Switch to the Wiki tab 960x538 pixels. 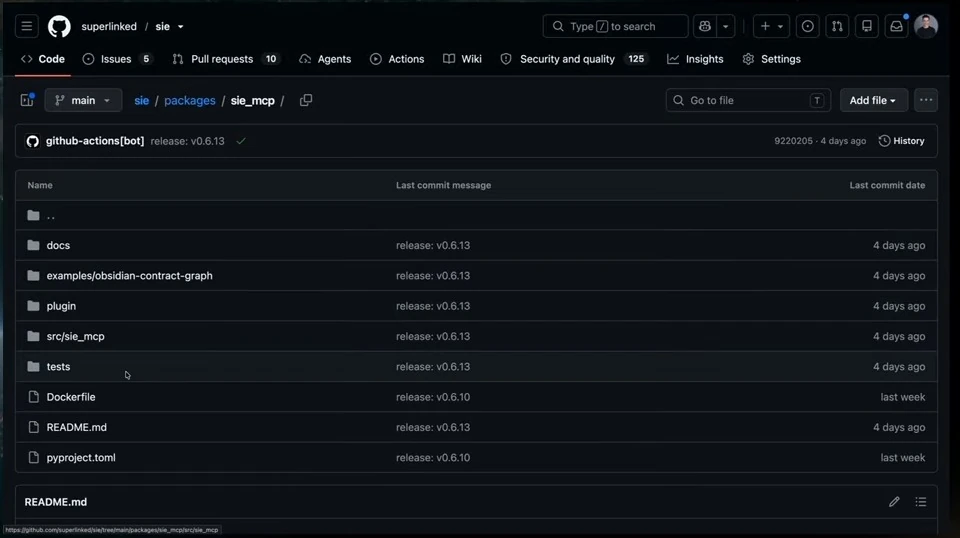(462, 59)
